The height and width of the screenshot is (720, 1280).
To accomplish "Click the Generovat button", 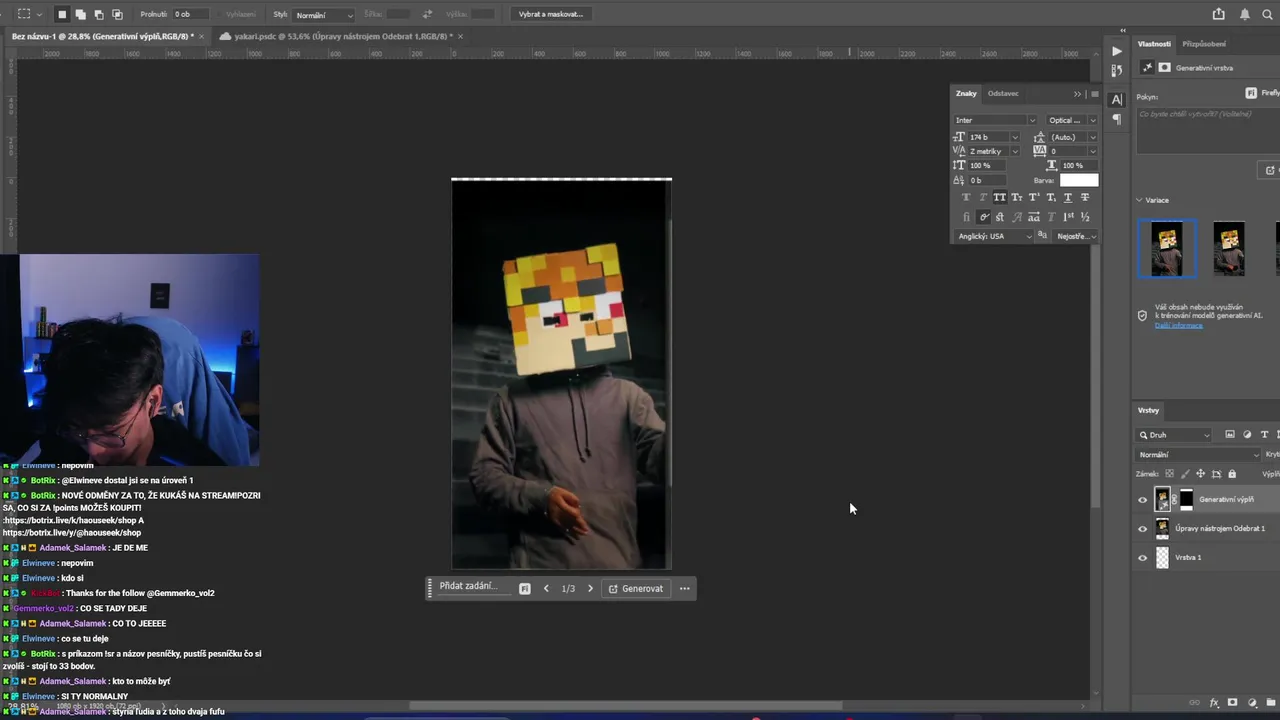I will [636, 589].
